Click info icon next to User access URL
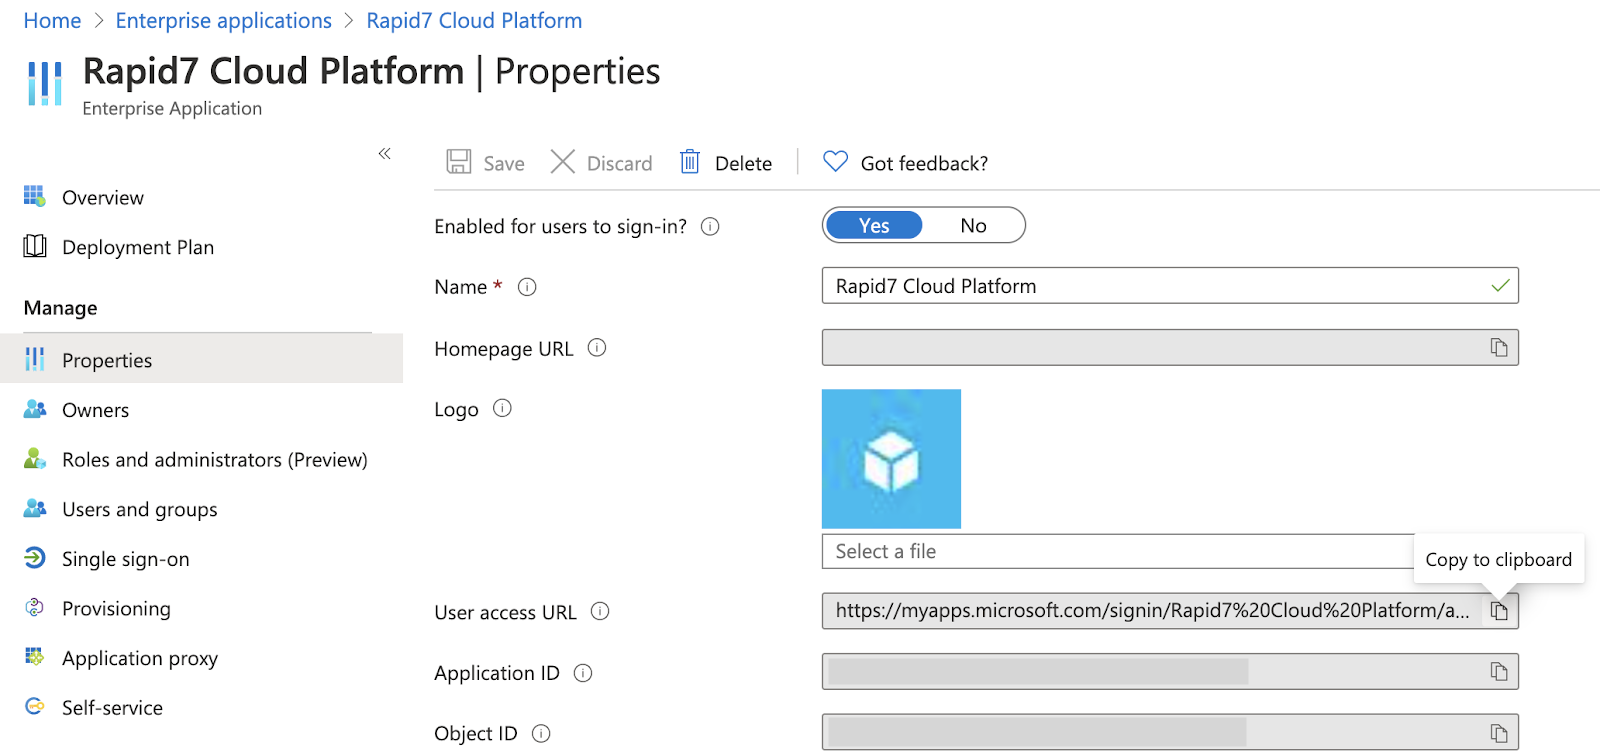 click(x=600, y=611)
